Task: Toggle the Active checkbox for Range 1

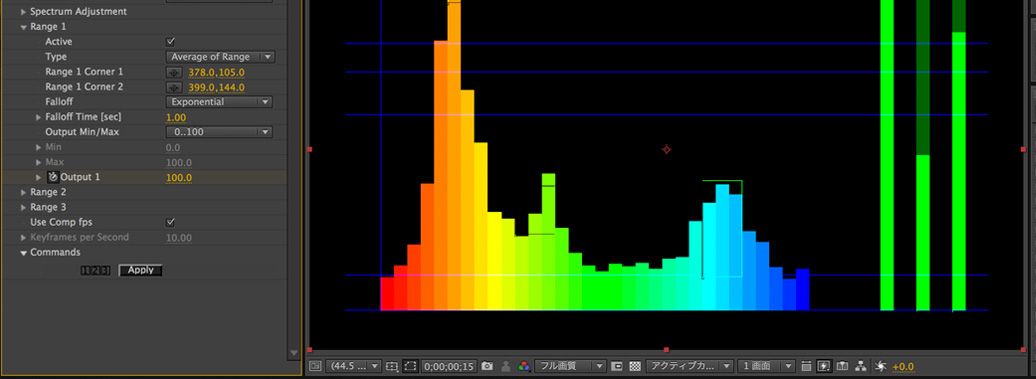Action: pos(170,42)
